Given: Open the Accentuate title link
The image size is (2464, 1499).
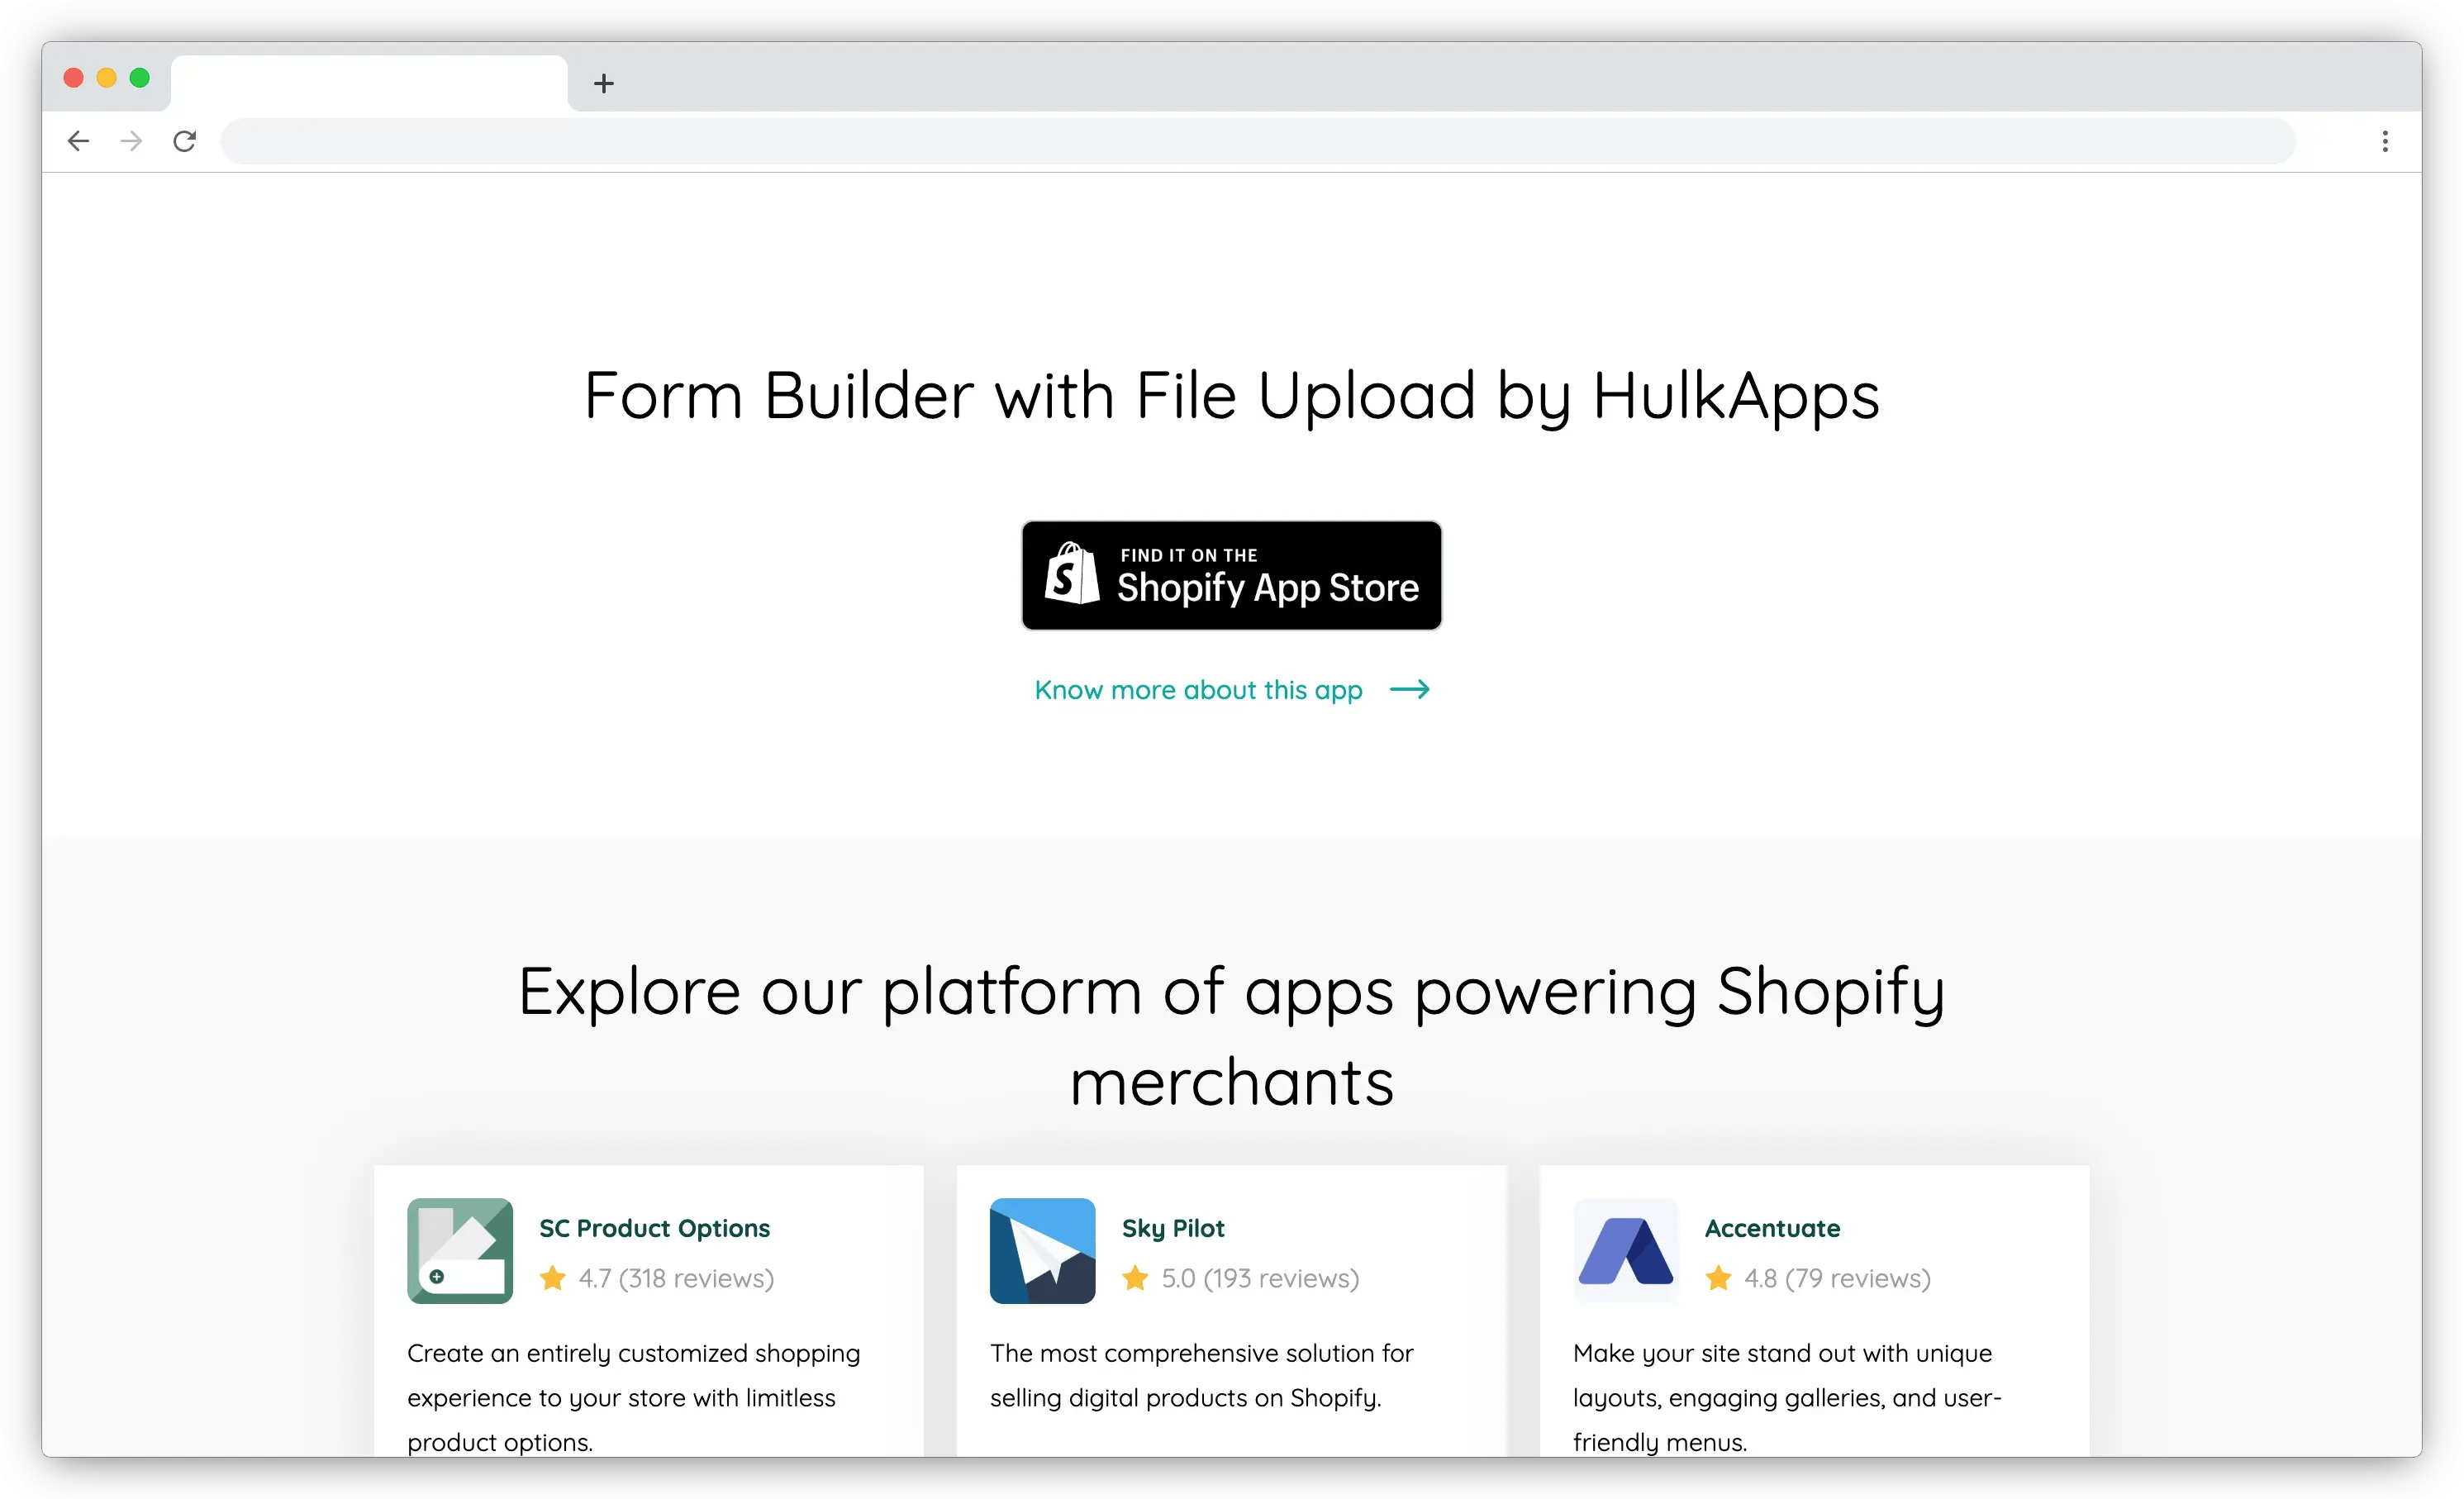Looking at the screenshot, I should [x=1772, y=1228].
